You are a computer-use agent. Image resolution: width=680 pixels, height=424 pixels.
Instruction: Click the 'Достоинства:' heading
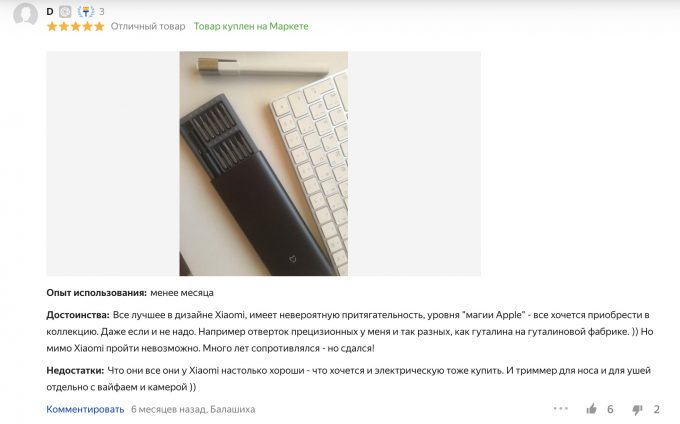pos(78,315)
